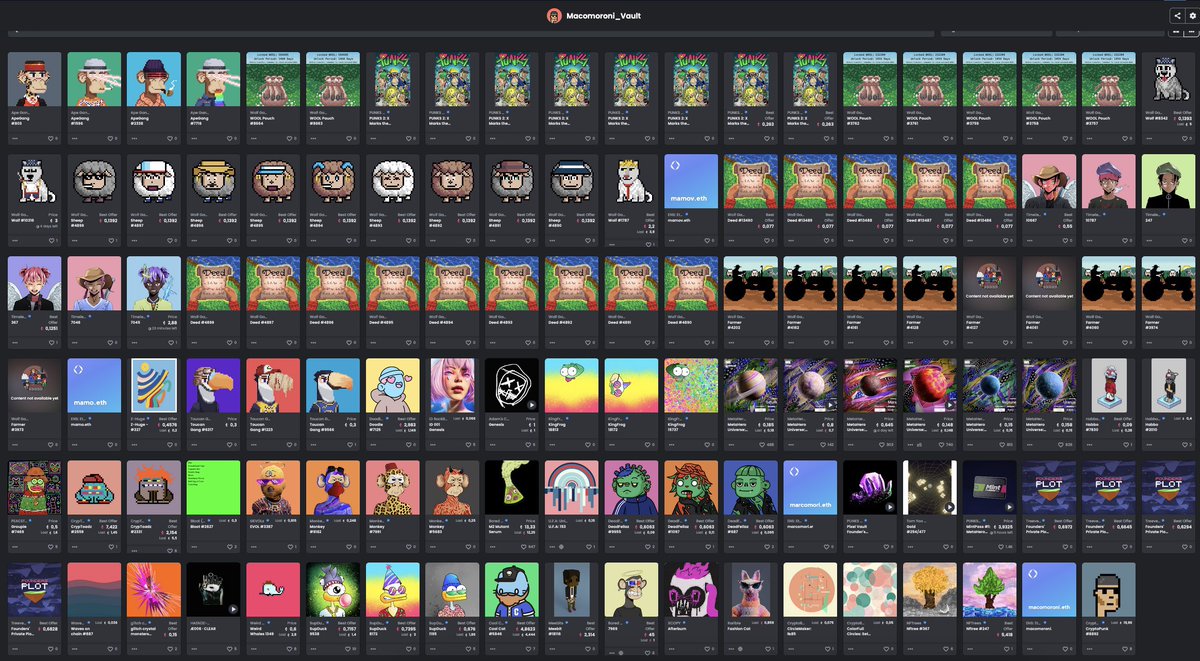Open the marcomori.eth ENS card image
The image size is (1200, 661).
click(x=812, y=487)
